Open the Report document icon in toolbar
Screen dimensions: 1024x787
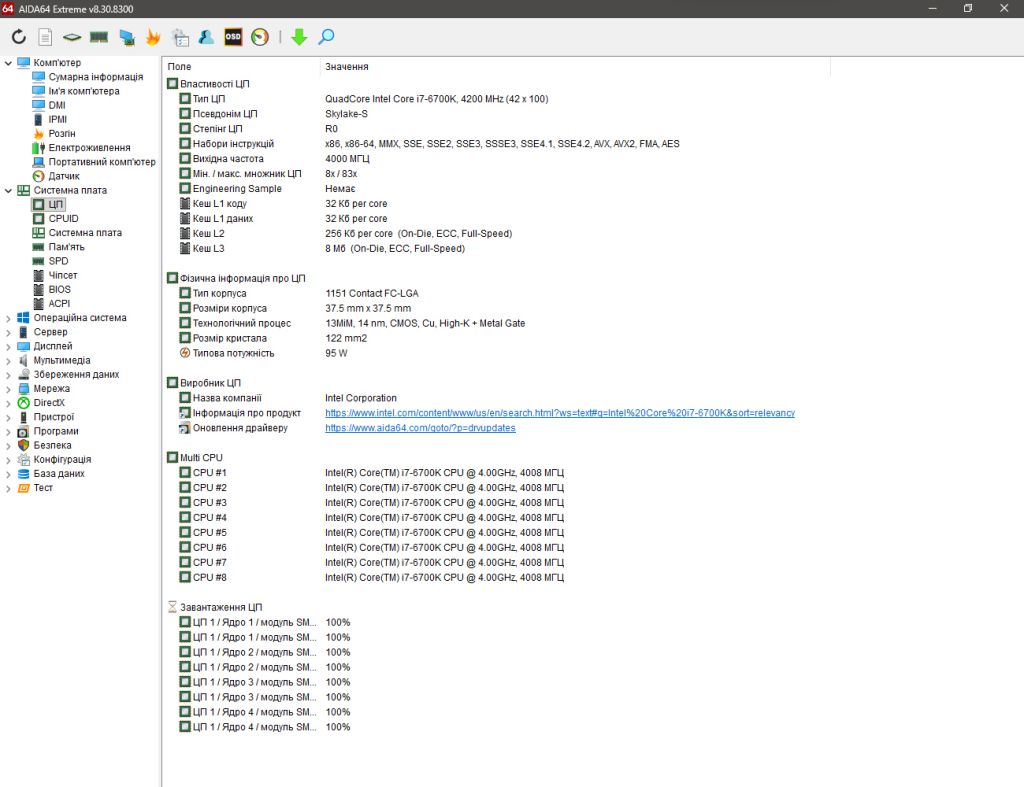[45, 37]
